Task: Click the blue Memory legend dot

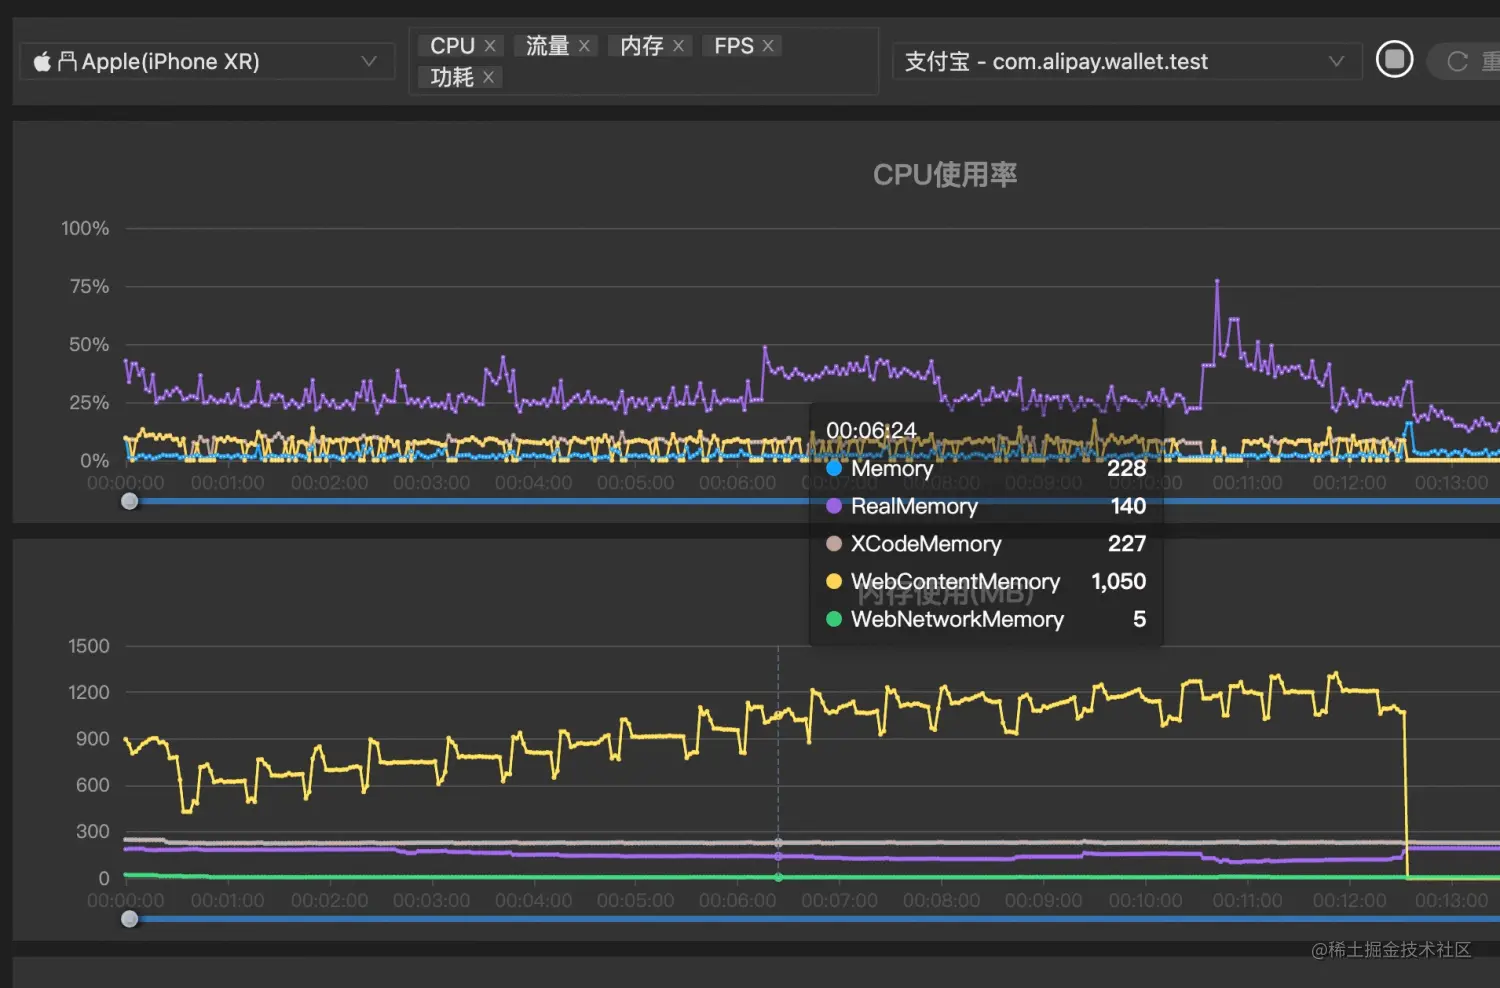Action: [834, 468]
